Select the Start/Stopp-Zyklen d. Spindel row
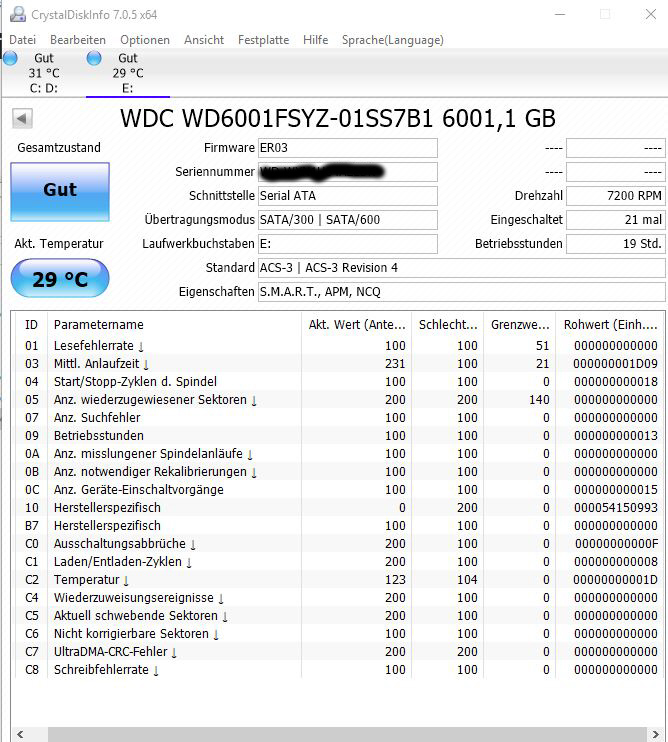 coord(339,381)
